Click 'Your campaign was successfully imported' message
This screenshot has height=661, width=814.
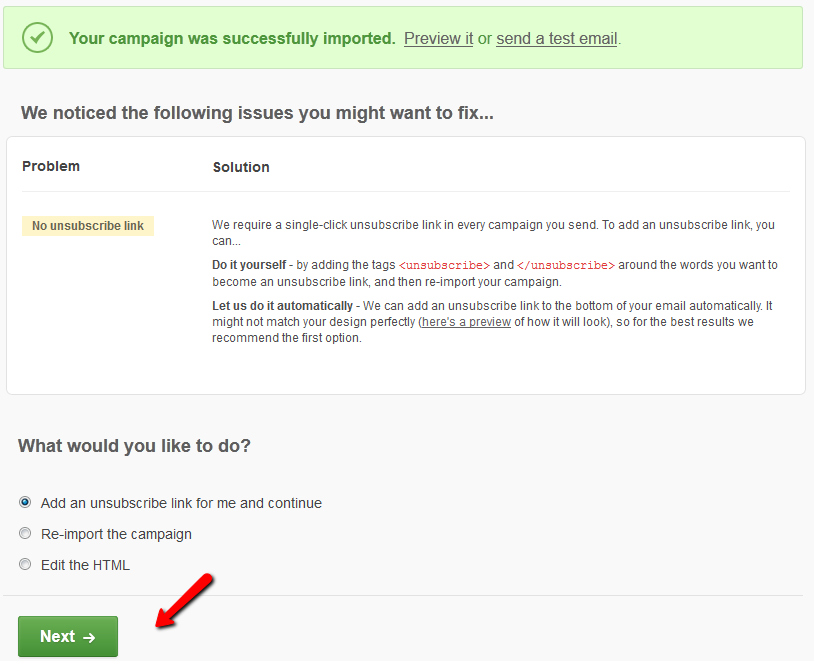coord(232,38)
